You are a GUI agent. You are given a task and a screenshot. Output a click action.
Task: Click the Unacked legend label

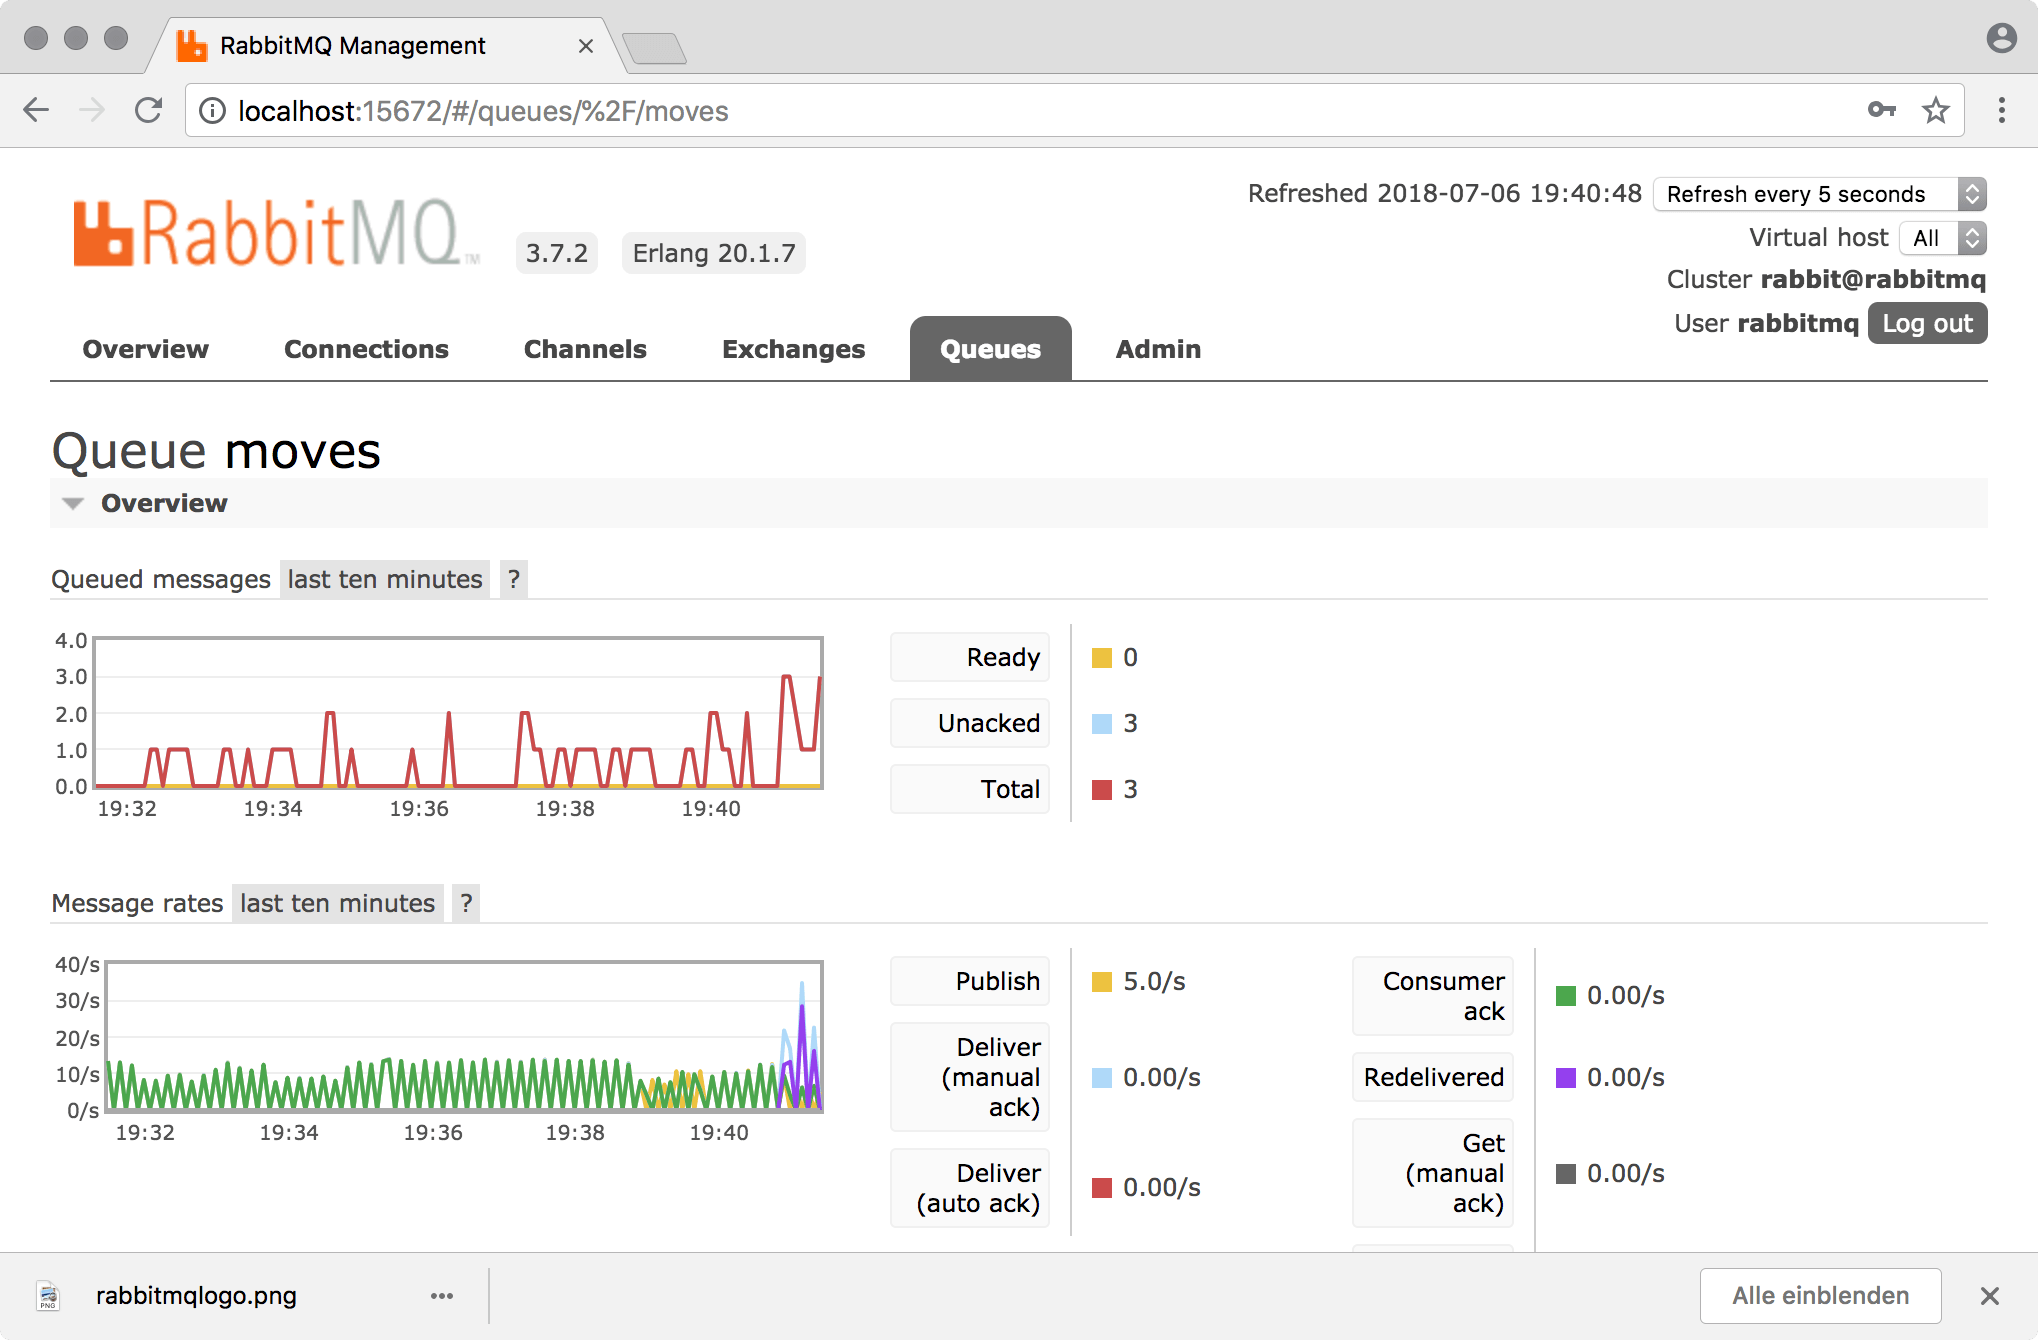(970, 723)
